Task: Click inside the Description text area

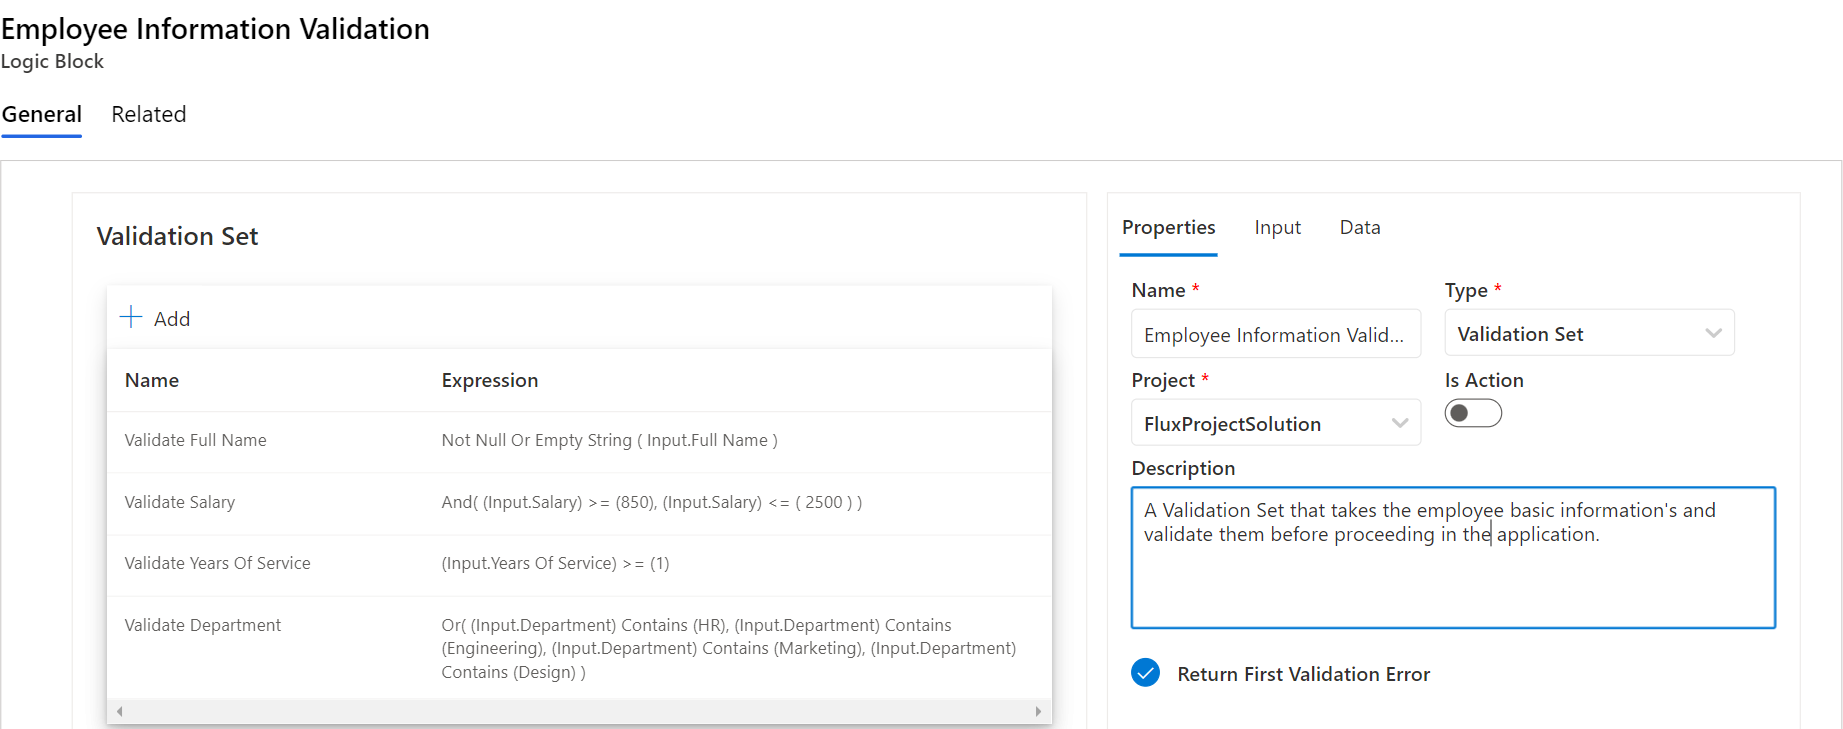Action: [1453, 558]
